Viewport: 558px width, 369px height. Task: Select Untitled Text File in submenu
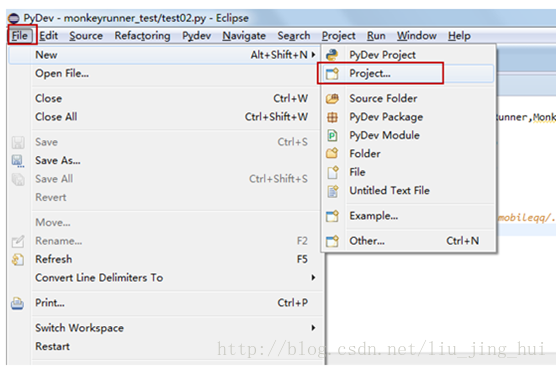click(408, 191)
